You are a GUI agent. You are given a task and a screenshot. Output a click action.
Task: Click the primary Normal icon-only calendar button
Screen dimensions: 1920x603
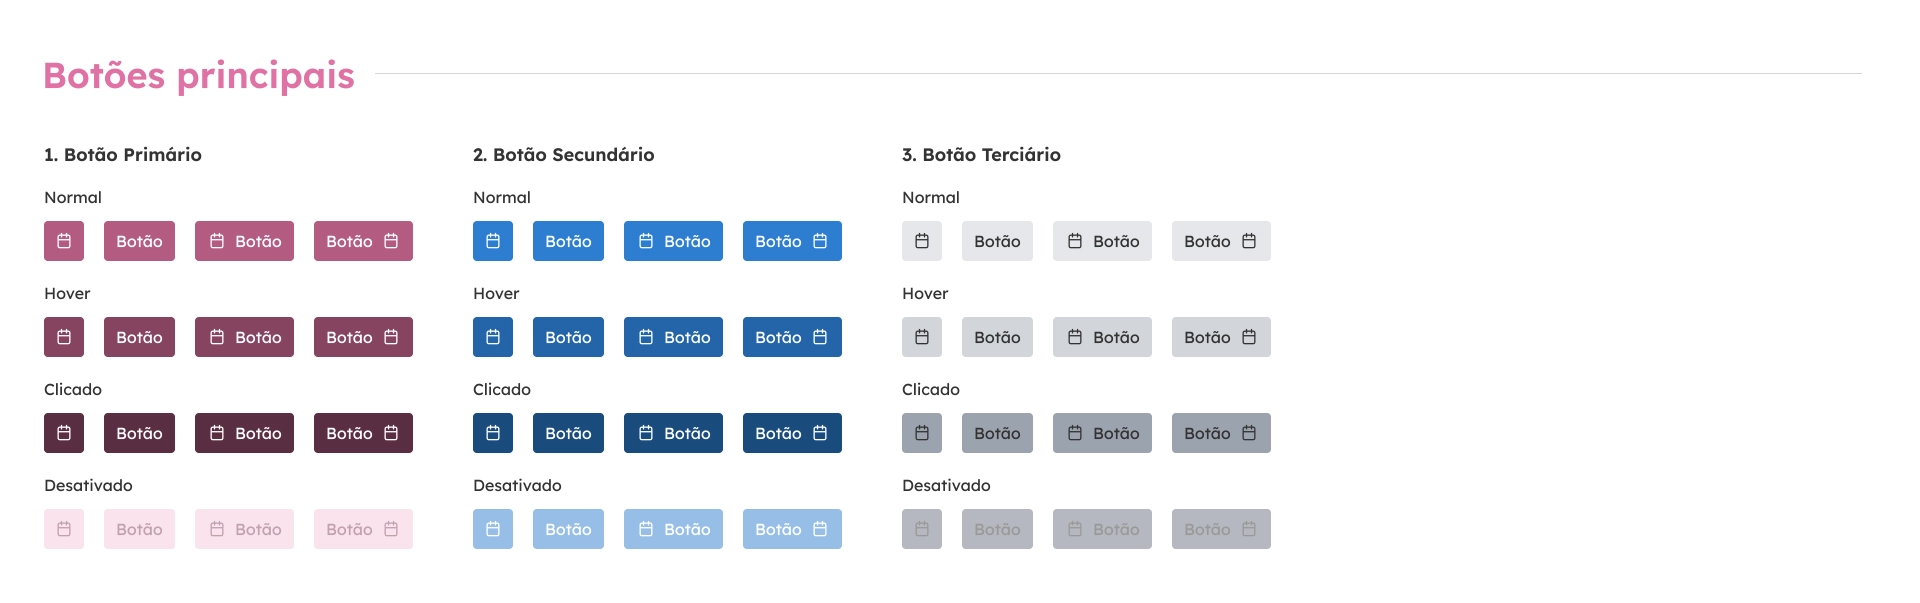pyautogui.click(x=64, y=241)
